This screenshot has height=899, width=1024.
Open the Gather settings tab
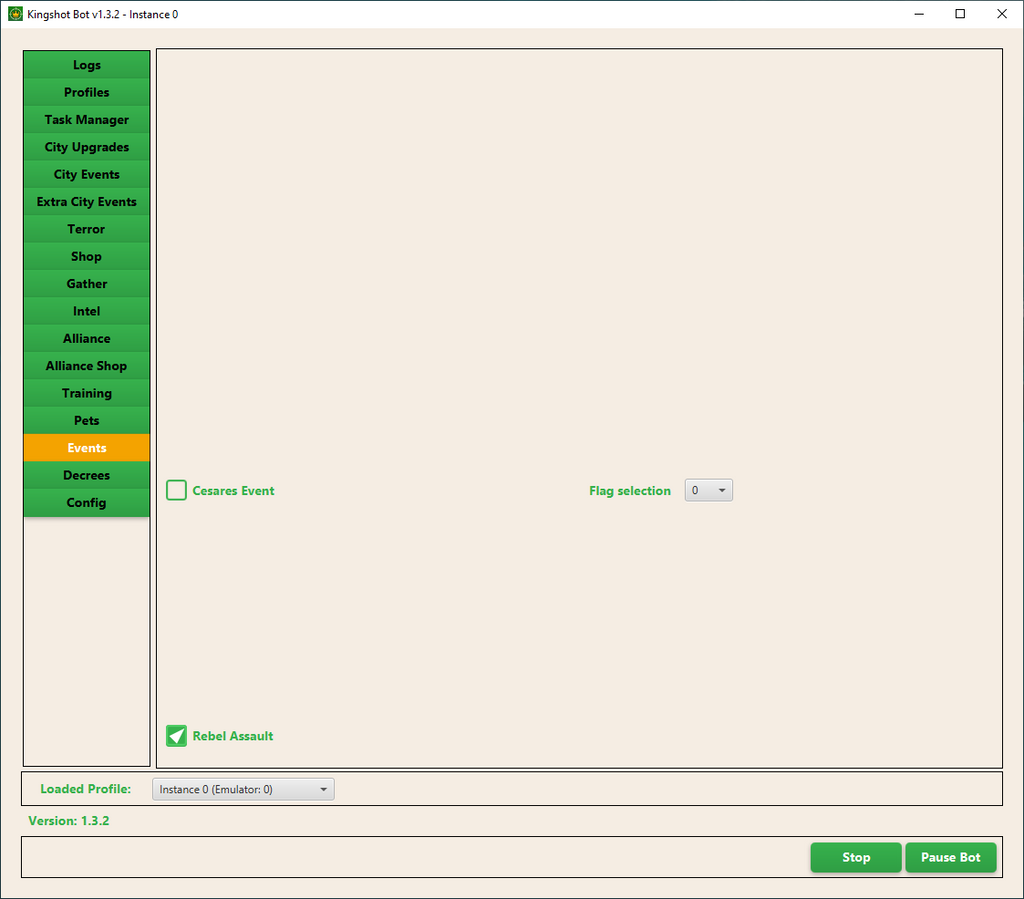coord(87,284)
